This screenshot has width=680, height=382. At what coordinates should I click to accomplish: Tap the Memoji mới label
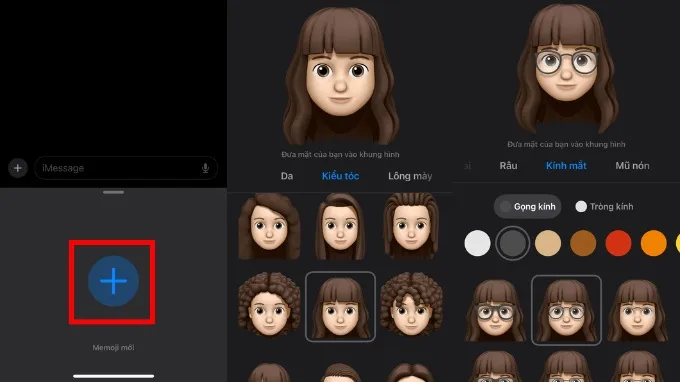coord(113,347)
